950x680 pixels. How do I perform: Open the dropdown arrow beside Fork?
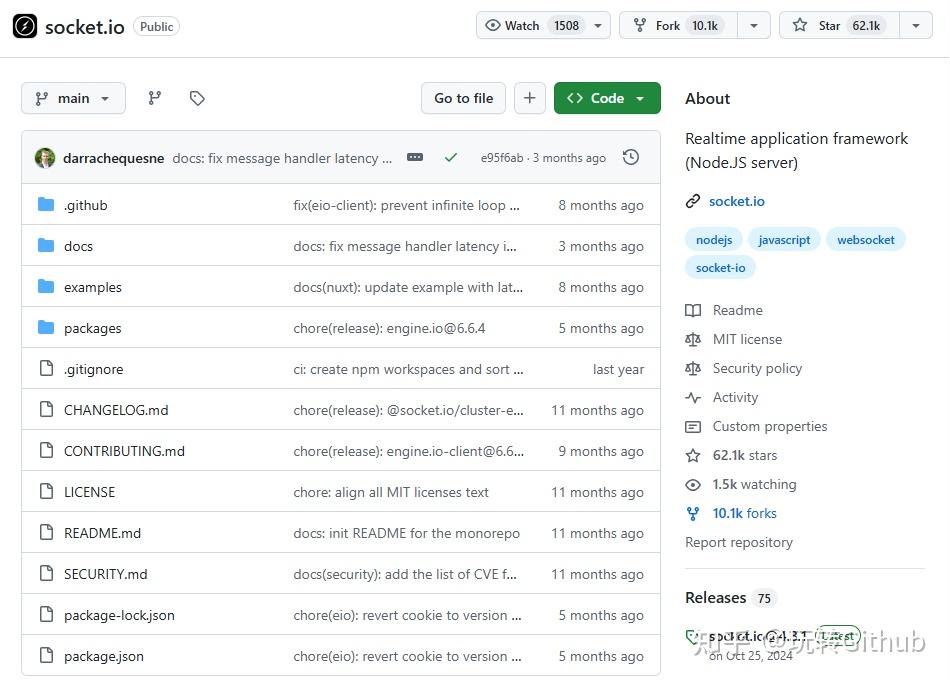[x=754, y=26]
